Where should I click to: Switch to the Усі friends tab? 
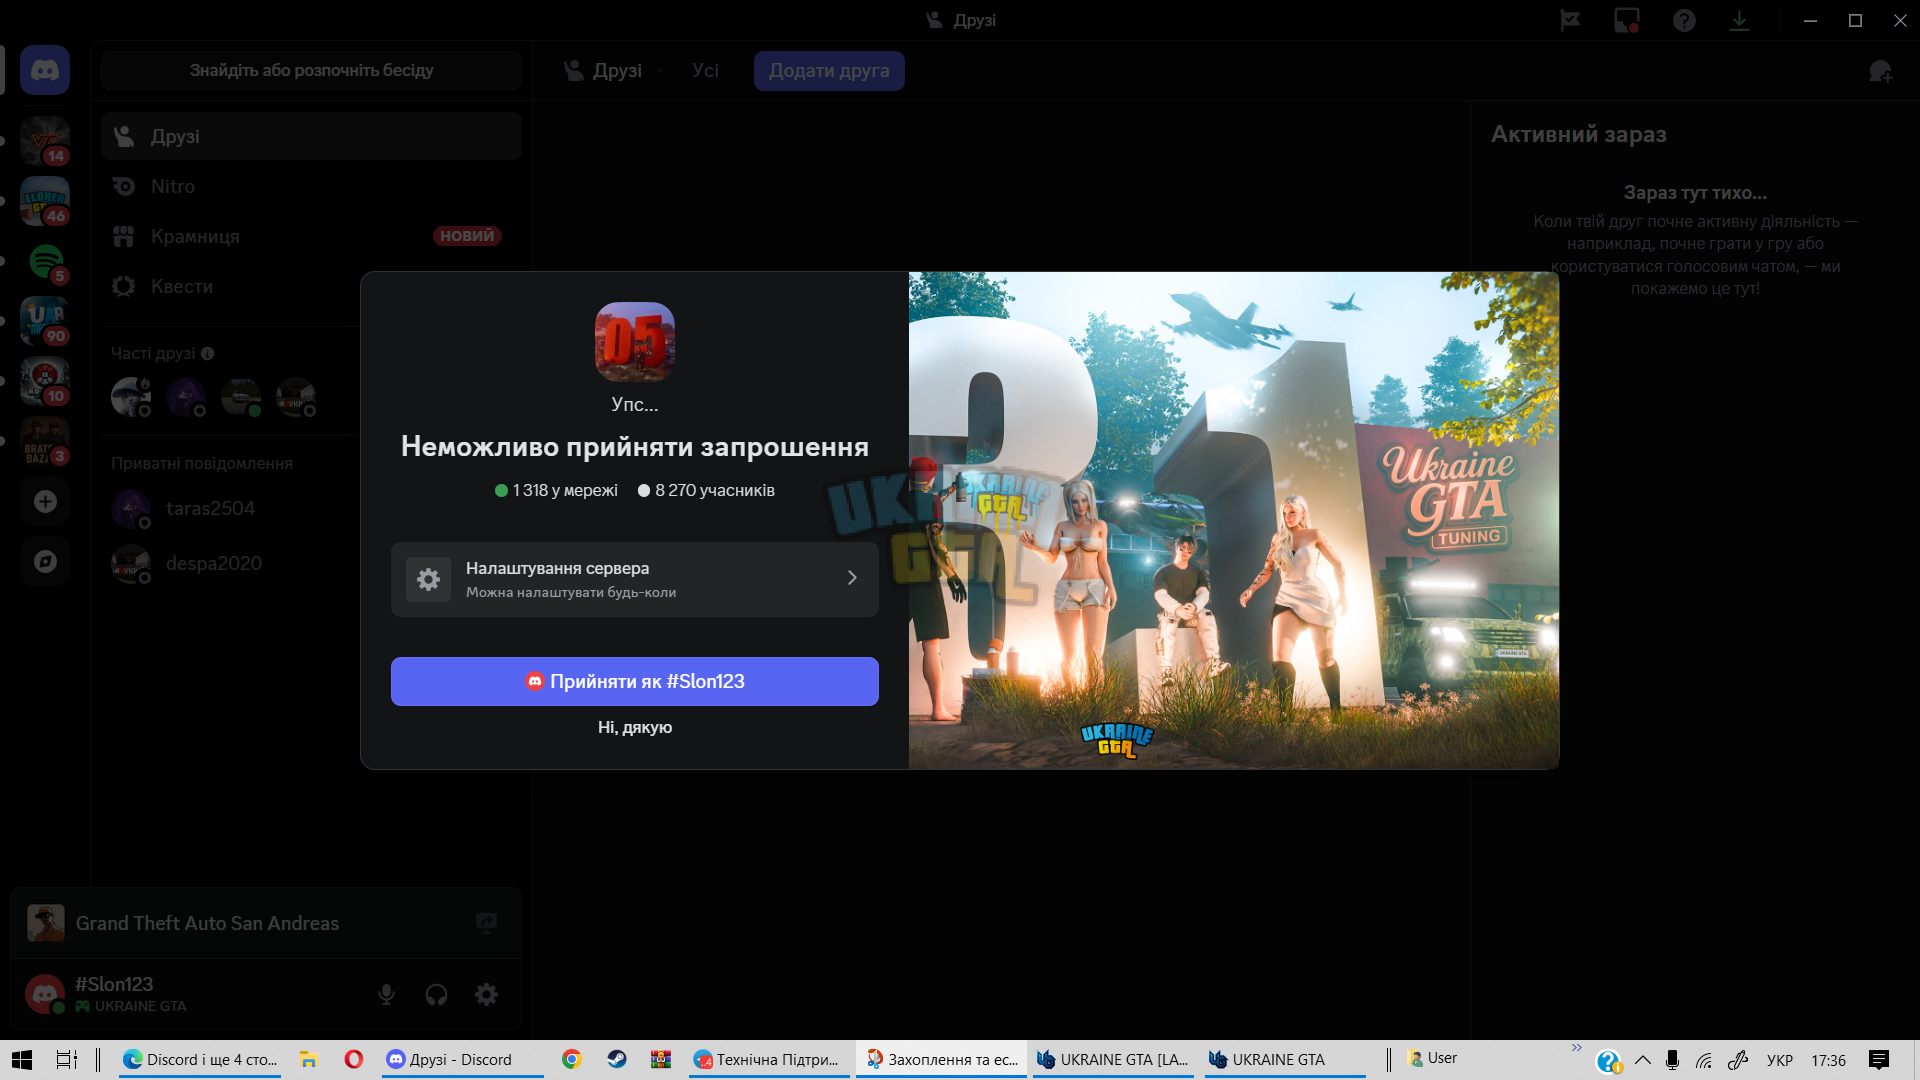(705, 71)
